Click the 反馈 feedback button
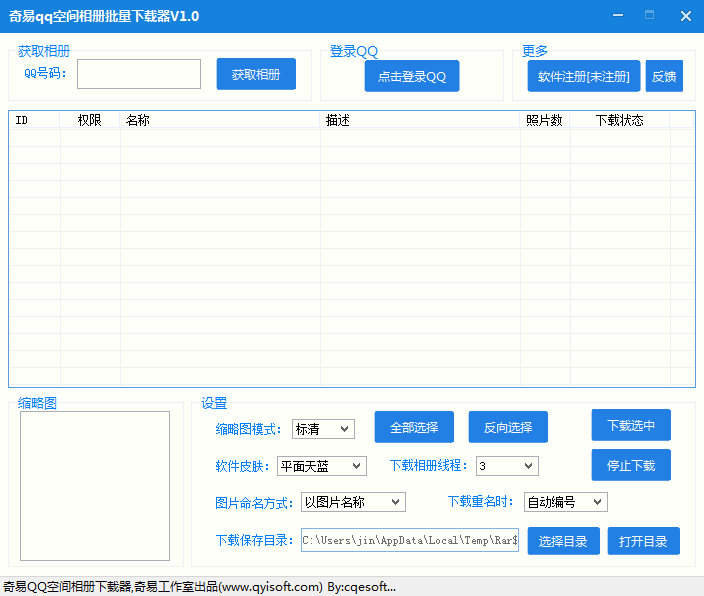Screen dimensions: 704x596 point(664,76)
